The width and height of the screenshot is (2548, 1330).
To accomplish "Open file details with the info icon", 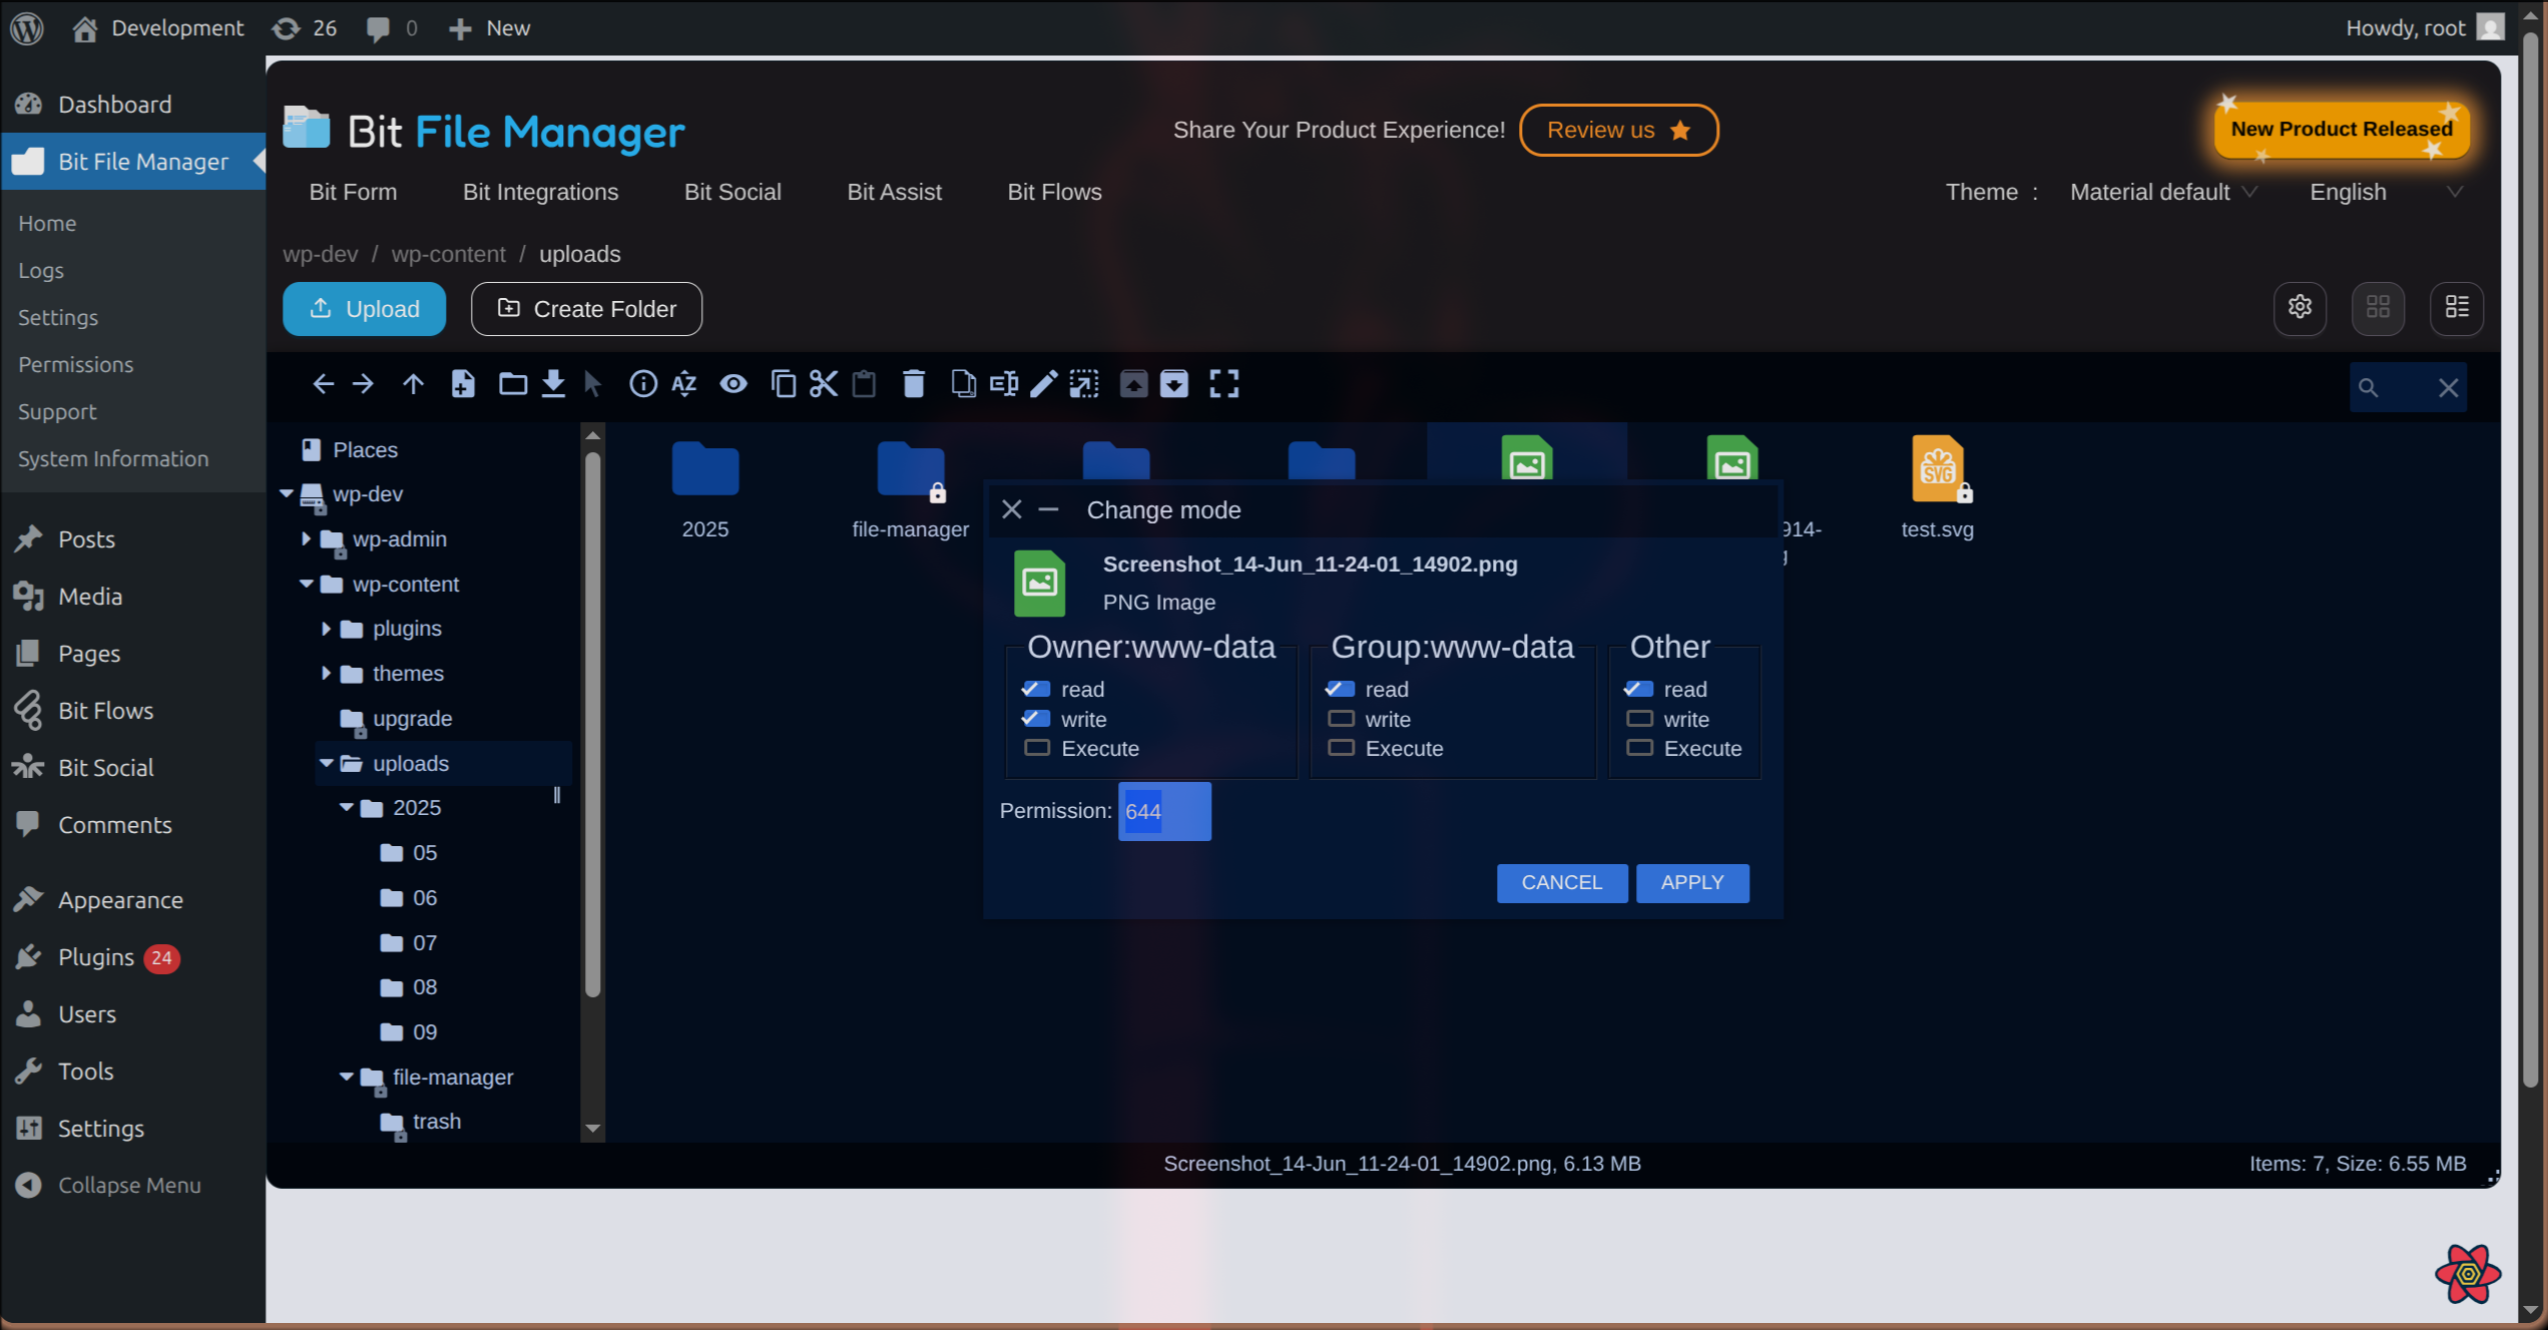I will click(643, 383).
